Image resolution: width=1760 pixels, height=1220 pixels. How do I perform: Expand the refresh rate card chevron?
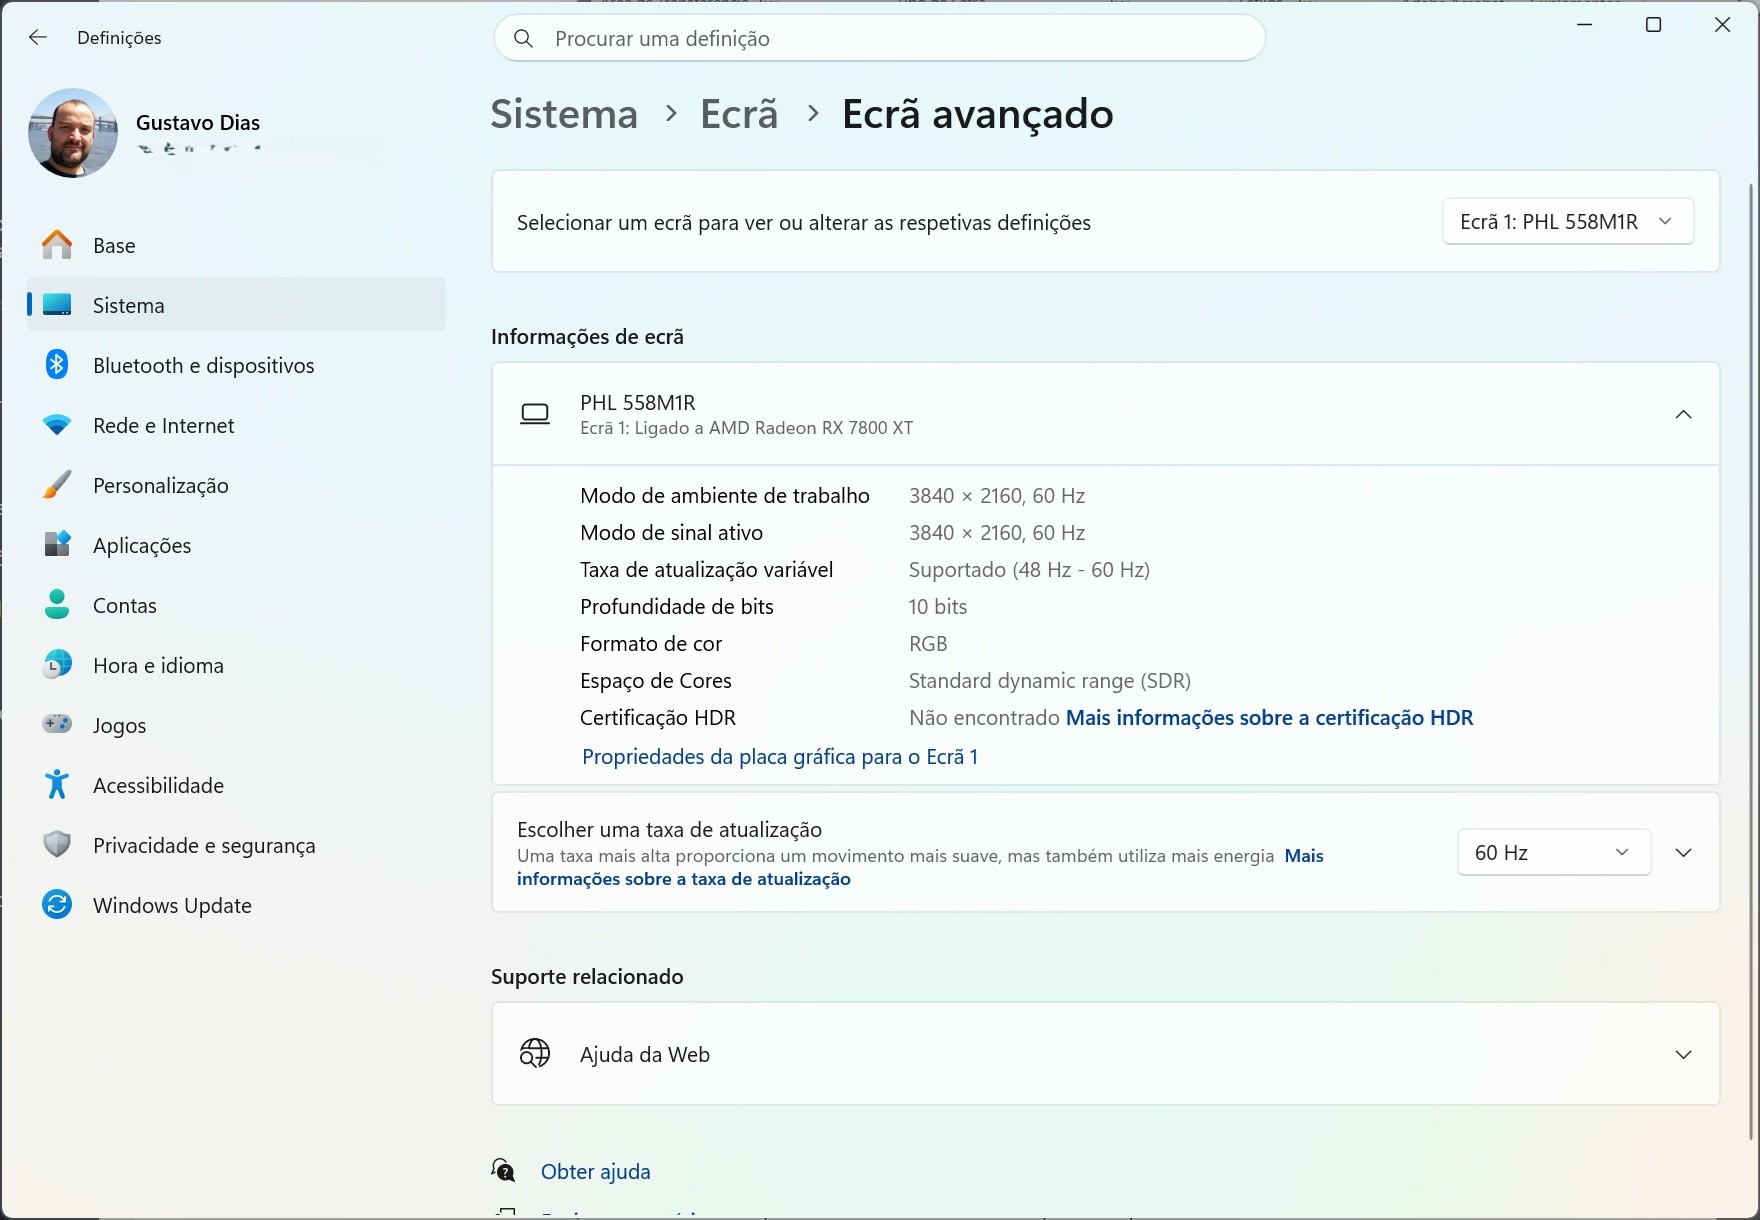pyautogui.click(x=1683, y=853)
